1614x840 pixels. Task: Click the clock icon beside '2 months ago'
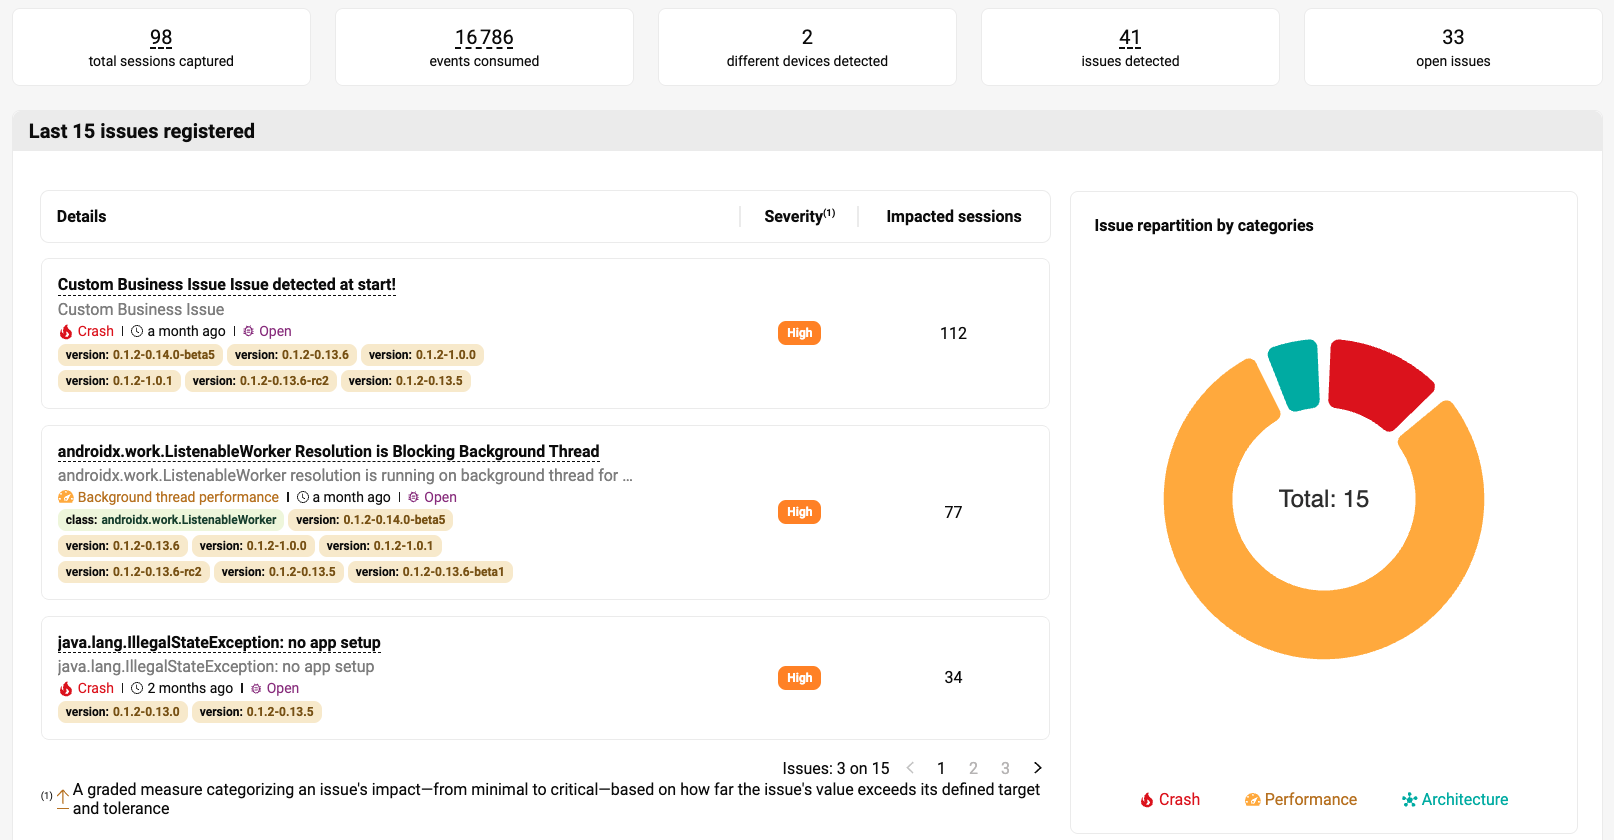[x=137, y=689]
